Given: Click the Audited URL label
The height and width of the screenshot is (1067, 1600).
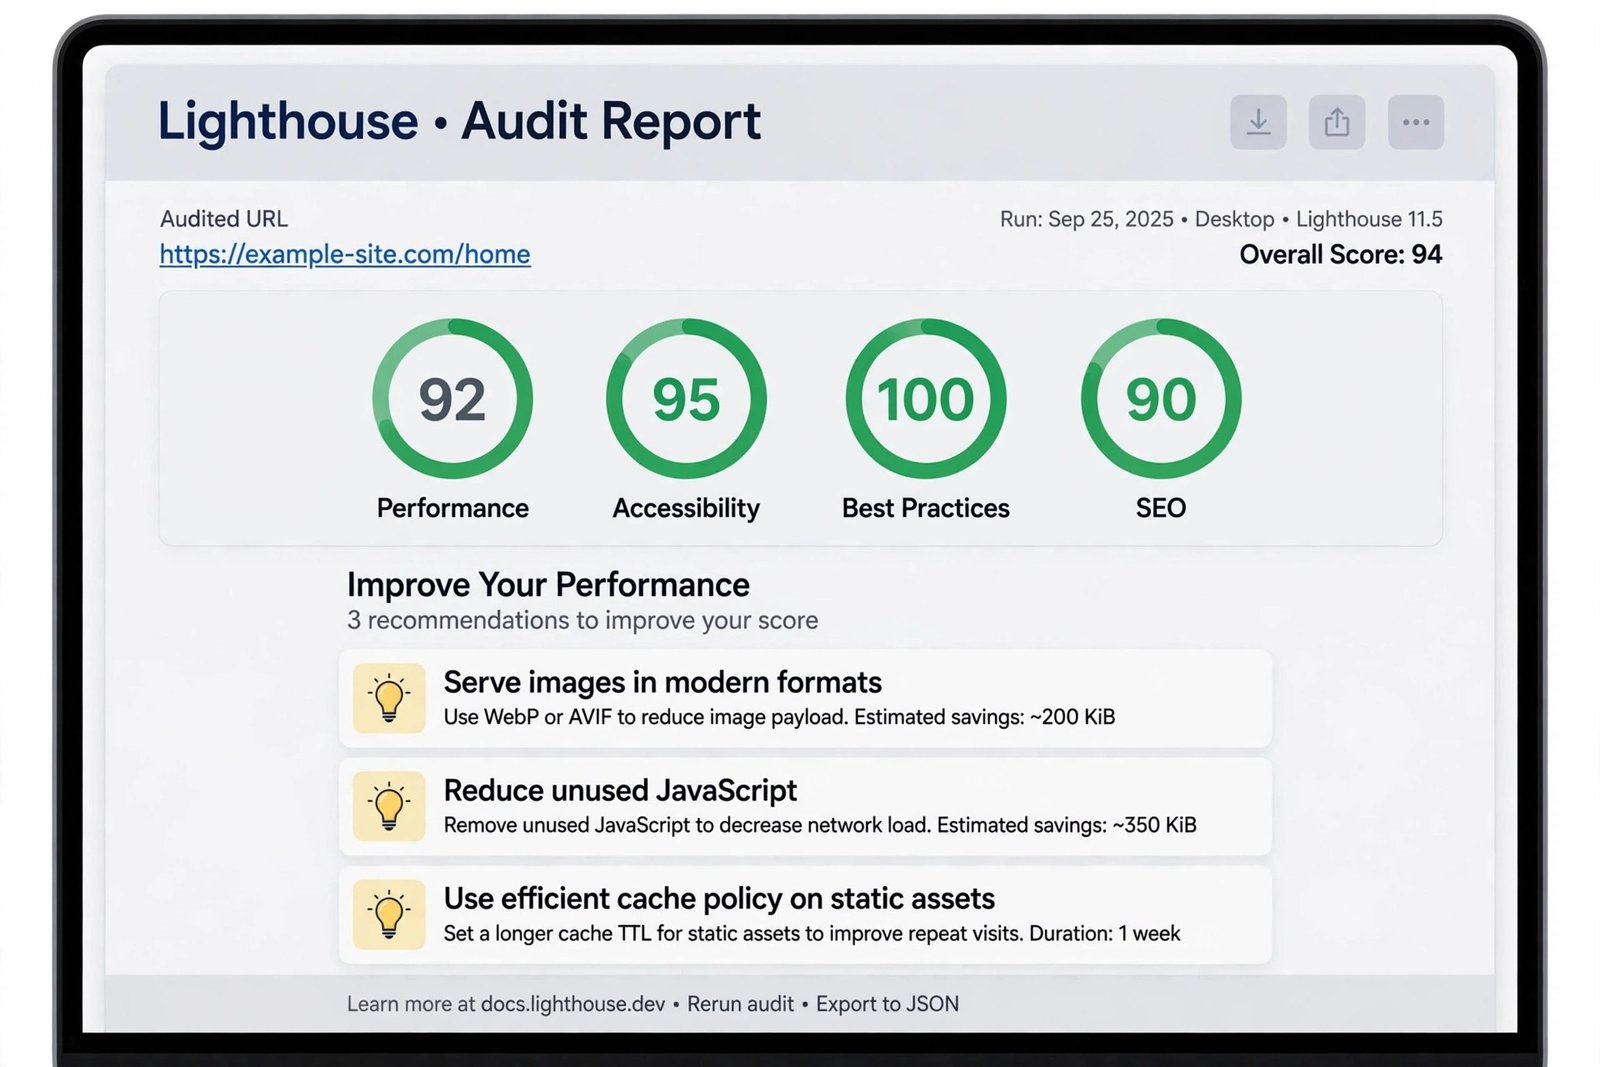Looking at the screenshot, I should tap(224, 219).
